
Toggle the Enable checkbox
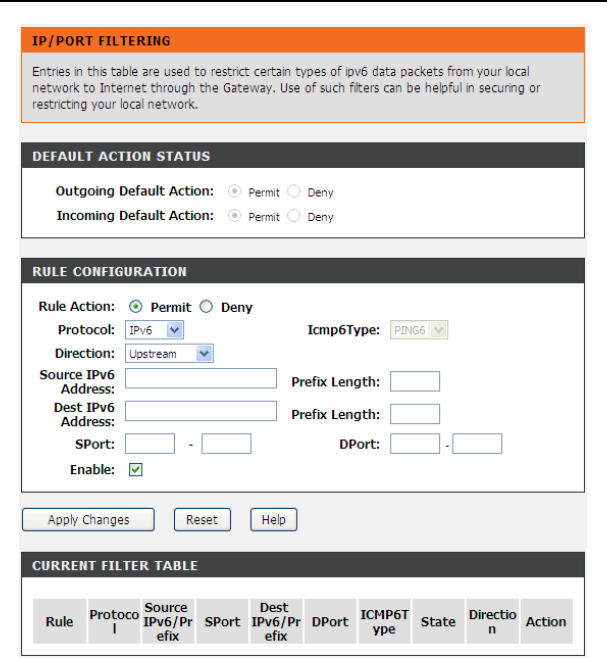(136, 470)
